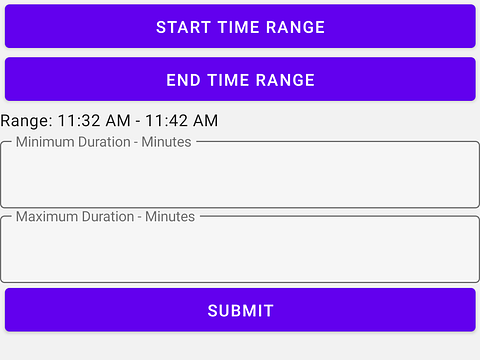Click the Minimum Duration - Minutes label
The height and width of the screenshot is (360, 480).
[104, 142]
